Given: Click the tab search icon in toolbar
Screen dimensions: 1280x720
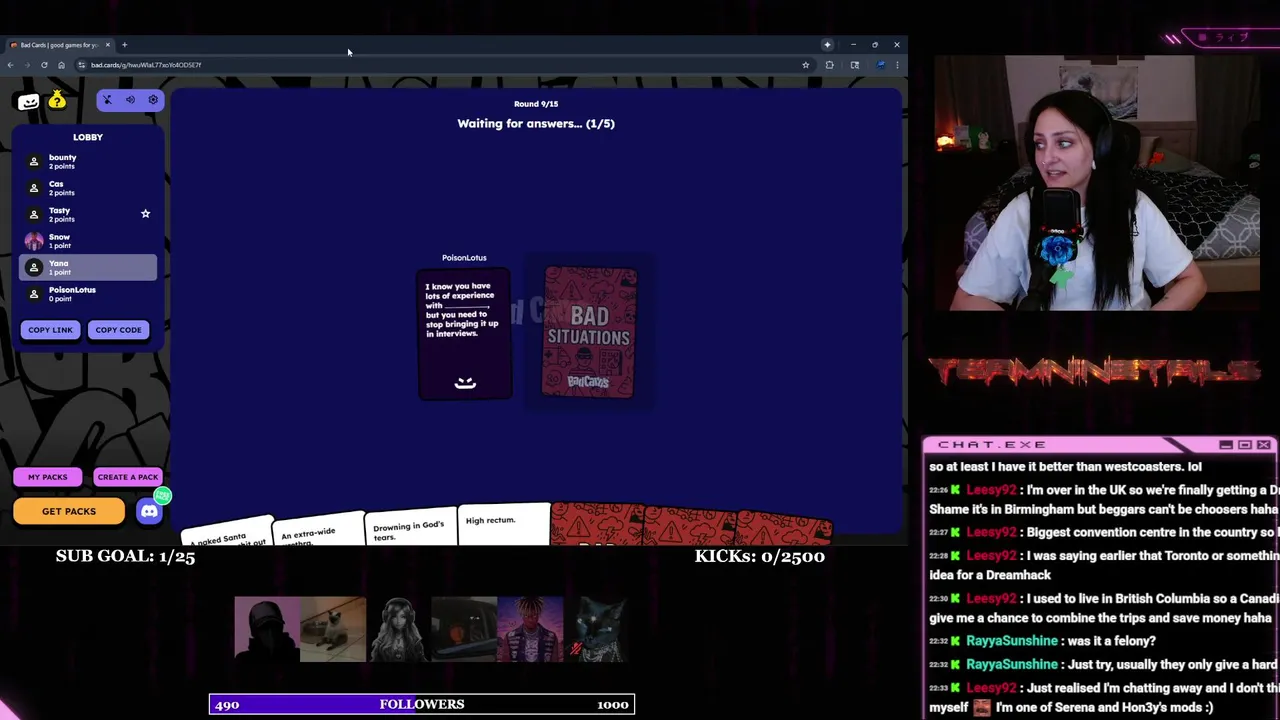Looking at the screenshot, I should [855, 65].
